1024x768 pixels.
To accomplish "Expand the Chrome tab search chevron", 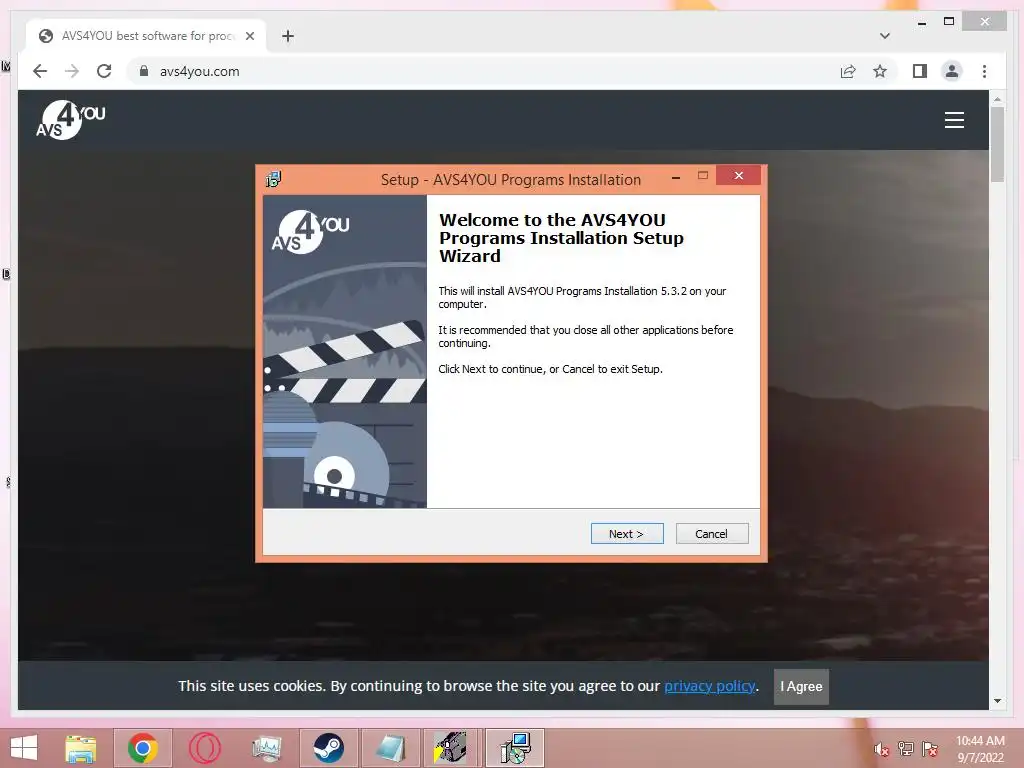I will click(x=885, y=36).
